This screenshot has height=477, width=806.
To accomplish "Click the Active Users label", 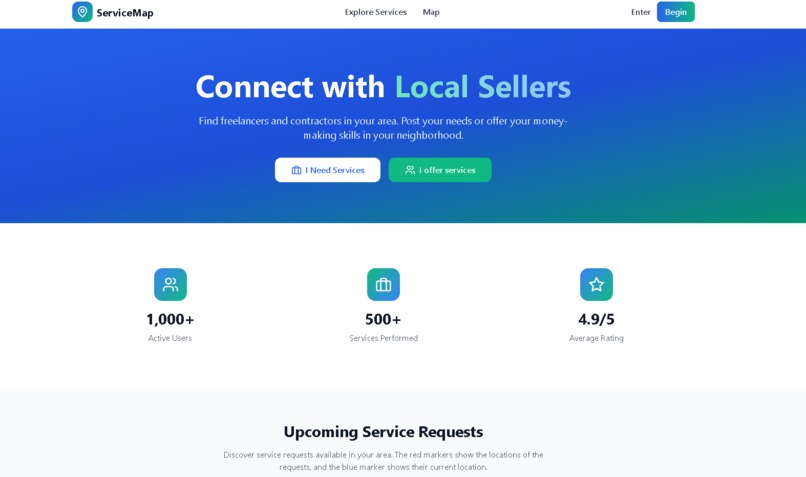I will pyautogui.click(x=170, y=338).
